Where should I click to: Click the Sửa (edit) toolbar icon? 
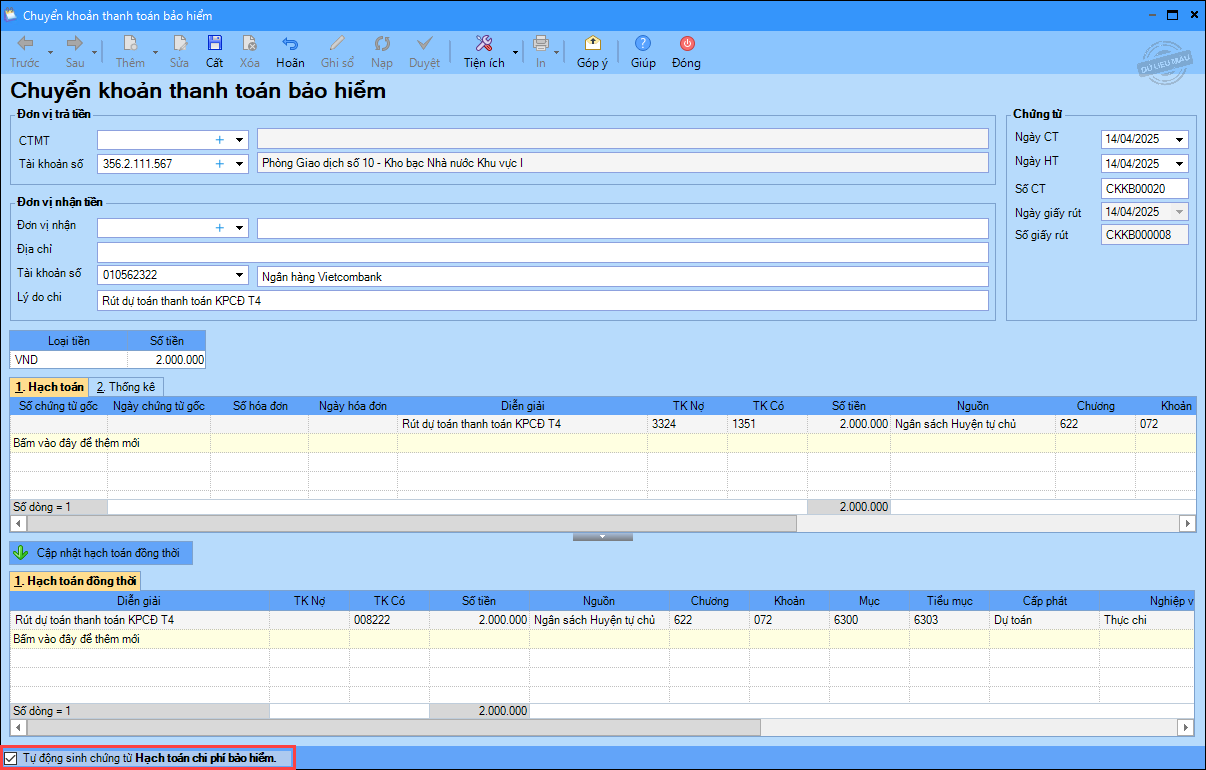point(179,44)
